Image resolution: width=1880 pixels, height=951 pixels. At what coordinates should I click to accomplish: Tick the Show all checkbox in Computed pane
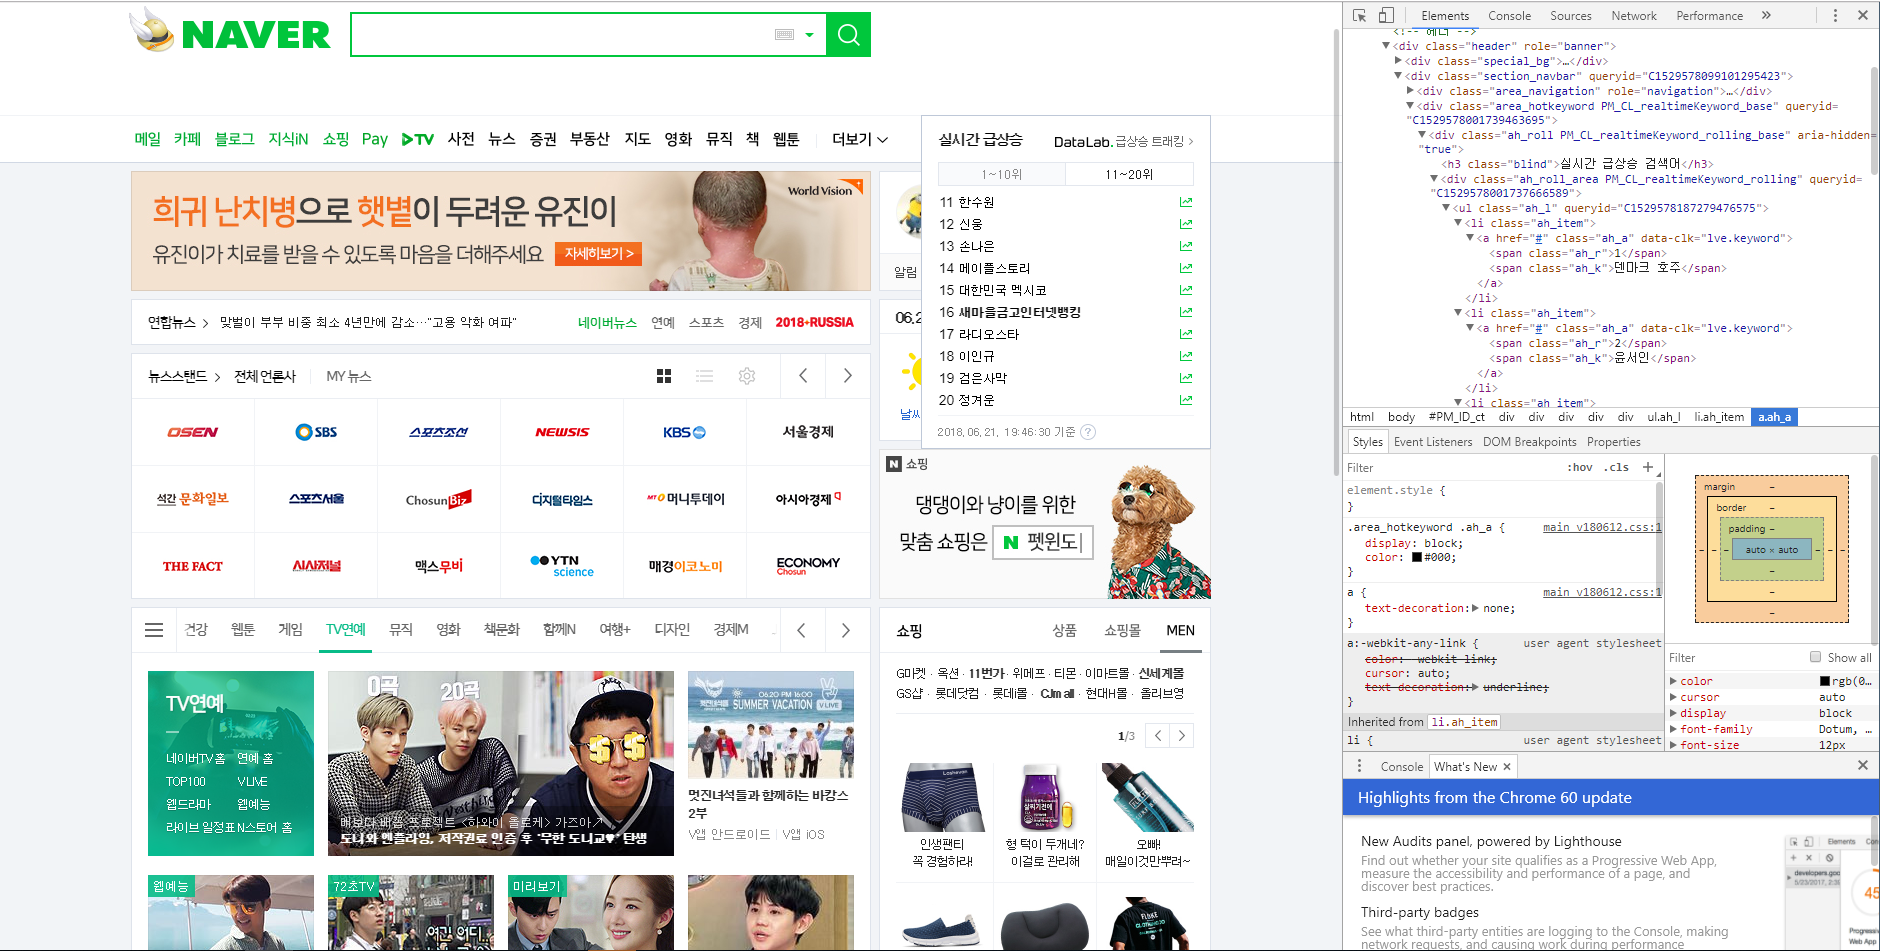pyautogui.click(x=1815, y=657)
